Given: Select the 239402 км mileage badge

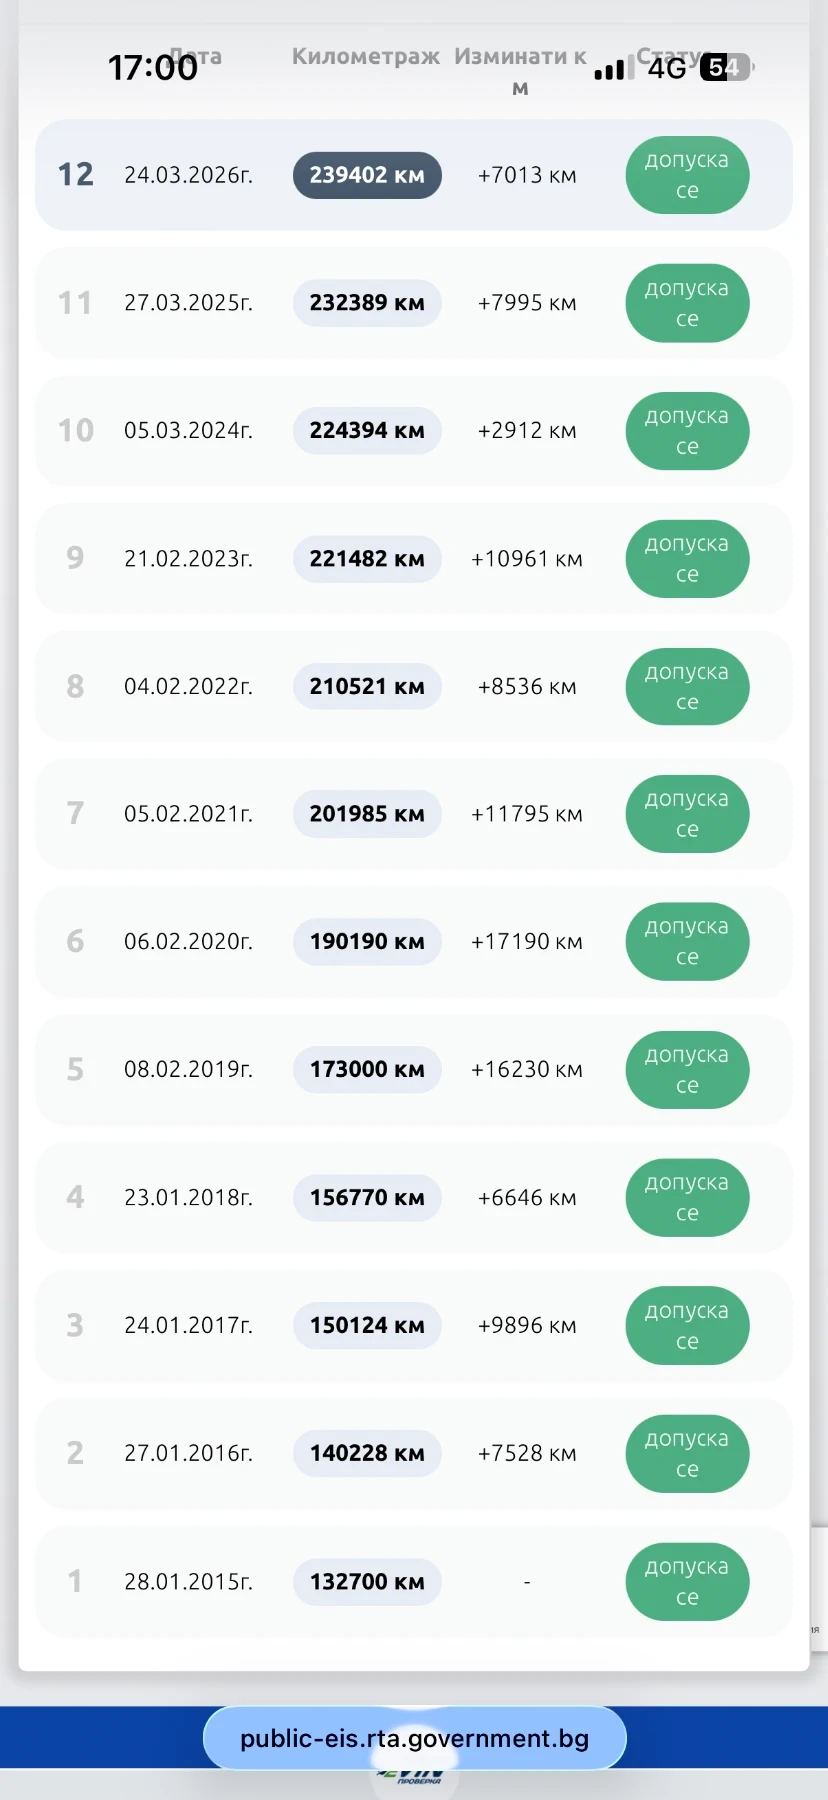Looking at the screenshot, I should 367,175.
